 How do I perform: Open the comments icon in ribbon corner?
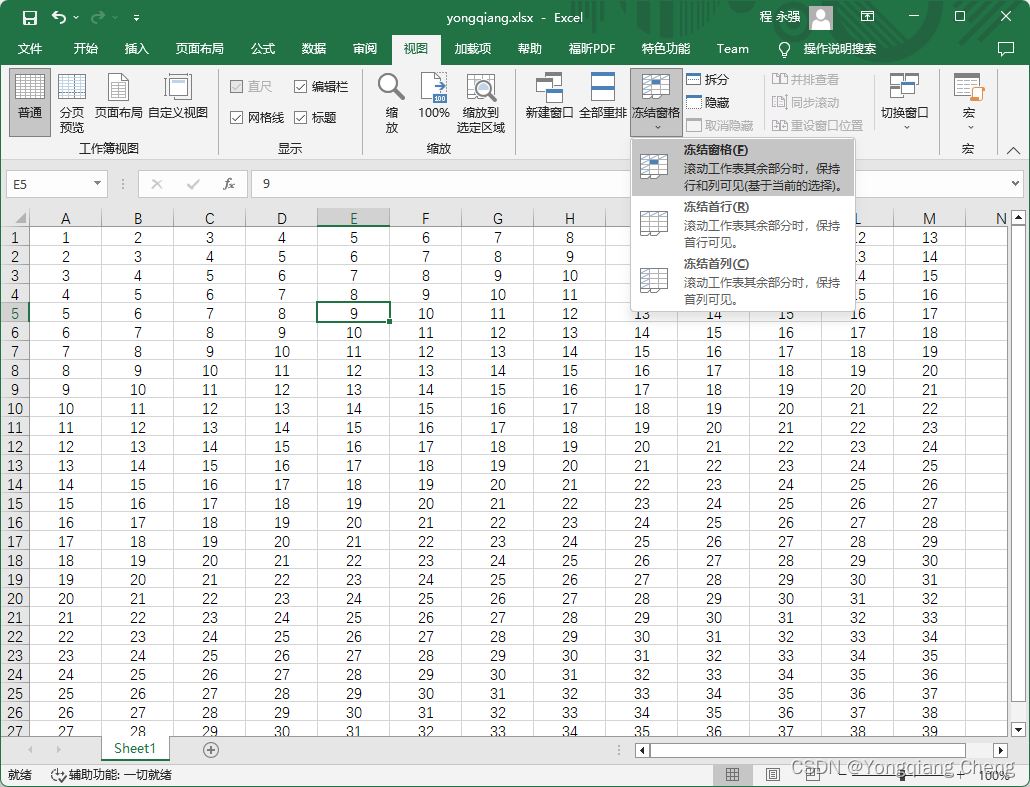[1005, 49]
